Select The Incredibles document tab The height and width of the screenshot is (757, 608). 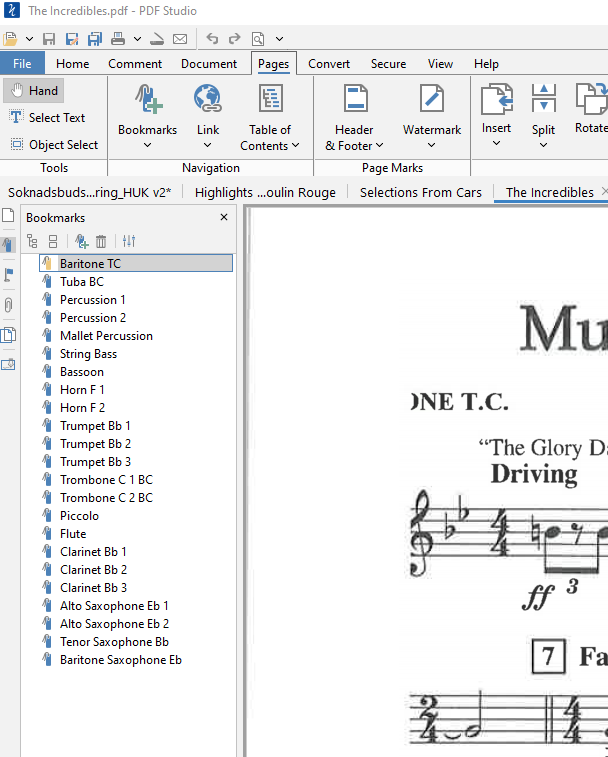point(550,192)
